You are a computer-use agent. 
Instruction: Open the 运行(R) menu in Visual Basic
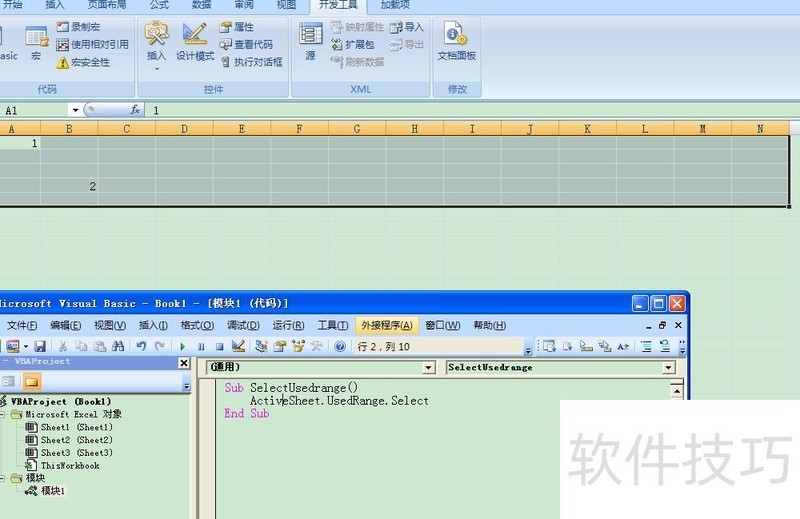click(x=288, y=326)
